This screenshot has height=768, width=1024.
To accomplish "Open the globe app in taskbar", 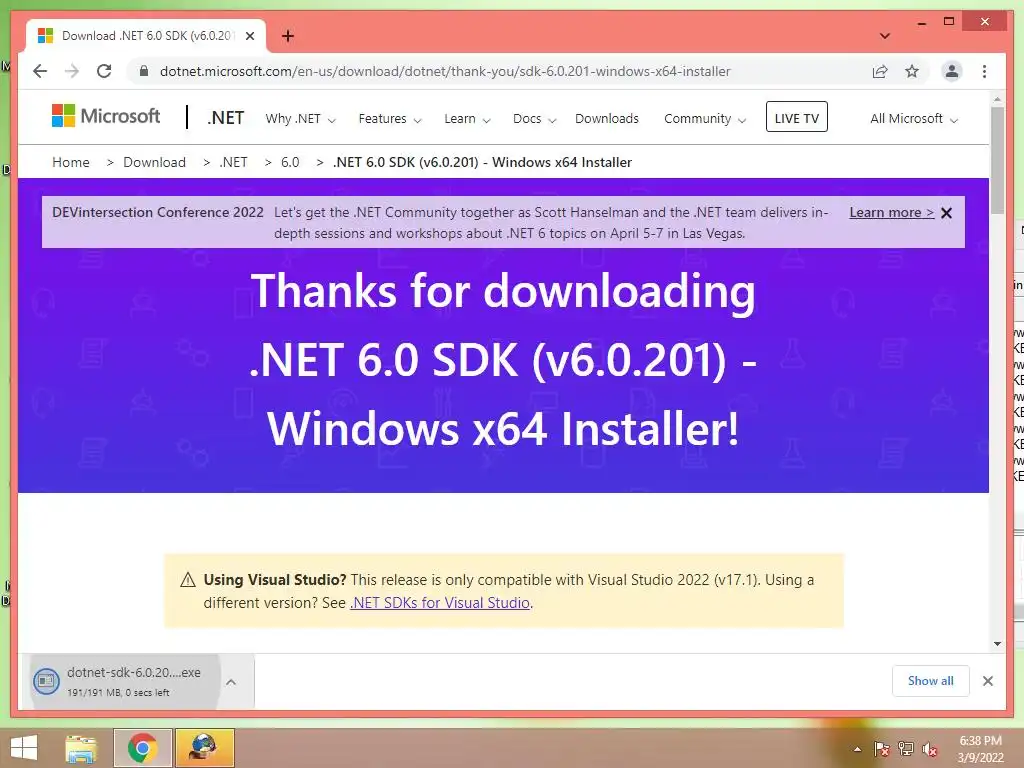I will click(x=204, y=748).
